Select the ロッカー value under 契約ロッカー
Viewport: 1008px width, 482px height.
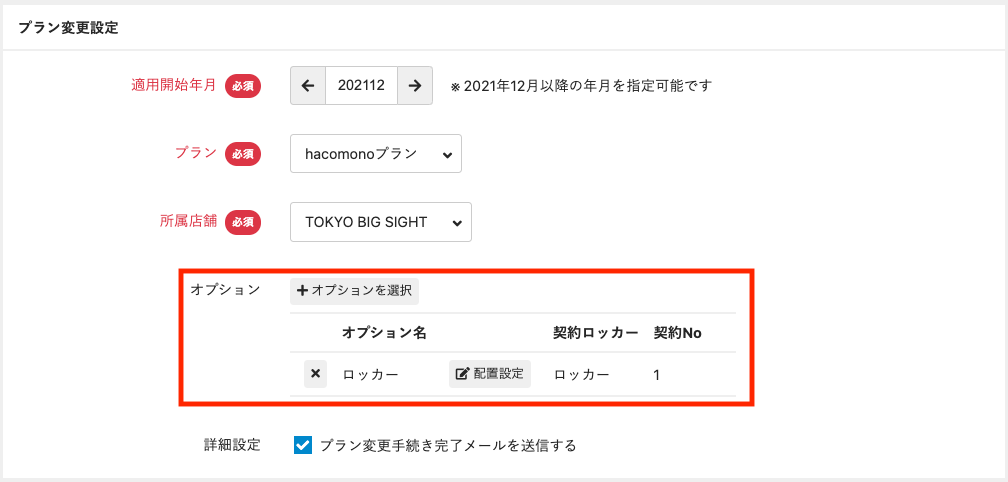coord(581,375)
